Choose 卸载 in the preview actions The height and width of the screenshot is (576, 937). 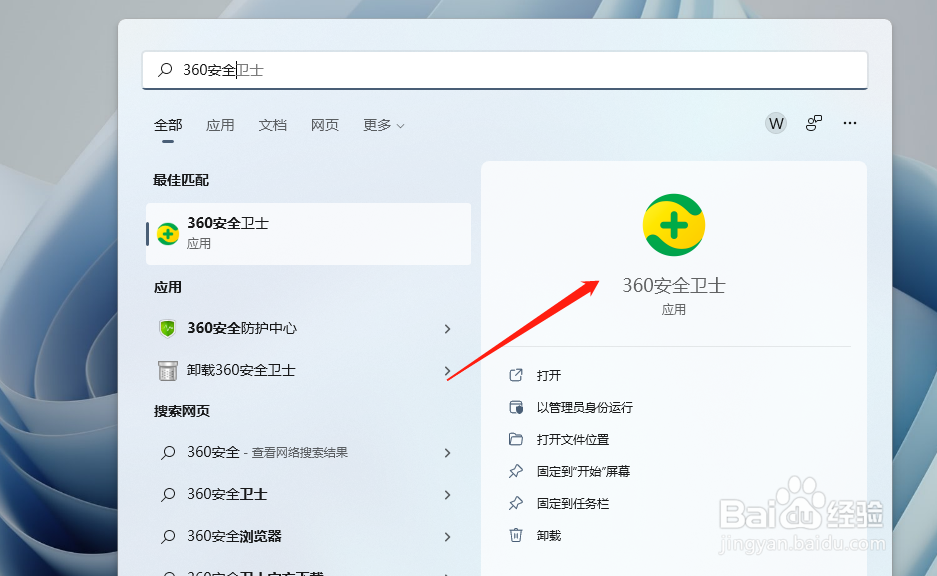(549, 536)
